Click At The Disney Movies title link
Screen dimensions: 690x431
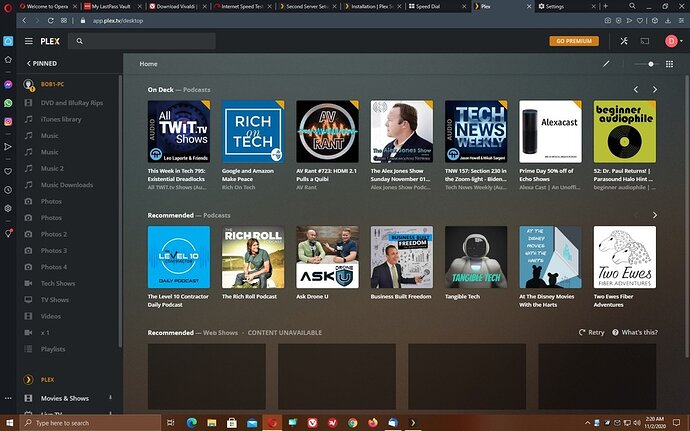(547, 300)
